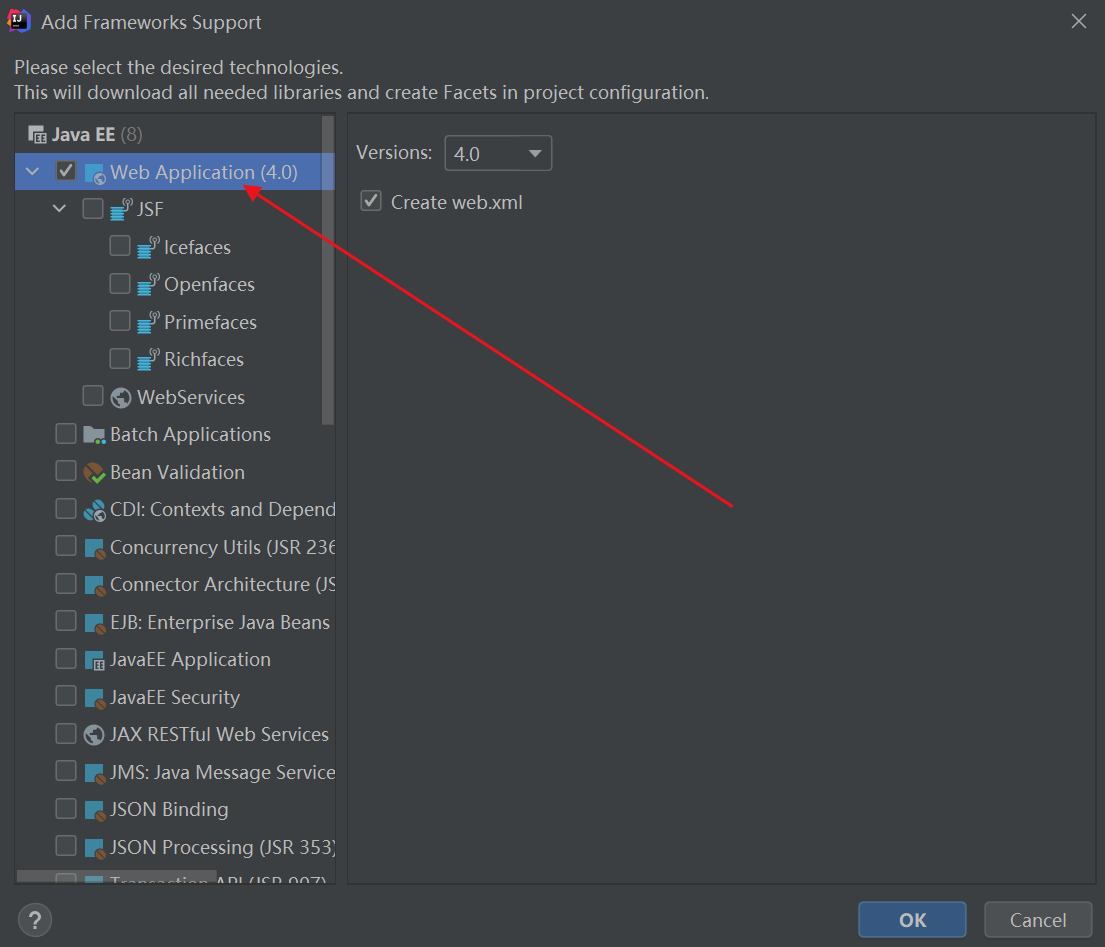Viewport: 1105px width, 947px height.
Task: Click the Connector Architecture icon
Action: coord(94,586)
